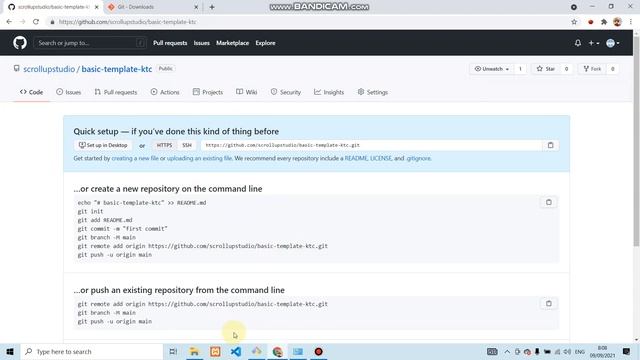The image size is (640, 360).
Task: Switch to the Projects tab
Action: [208, 92]
